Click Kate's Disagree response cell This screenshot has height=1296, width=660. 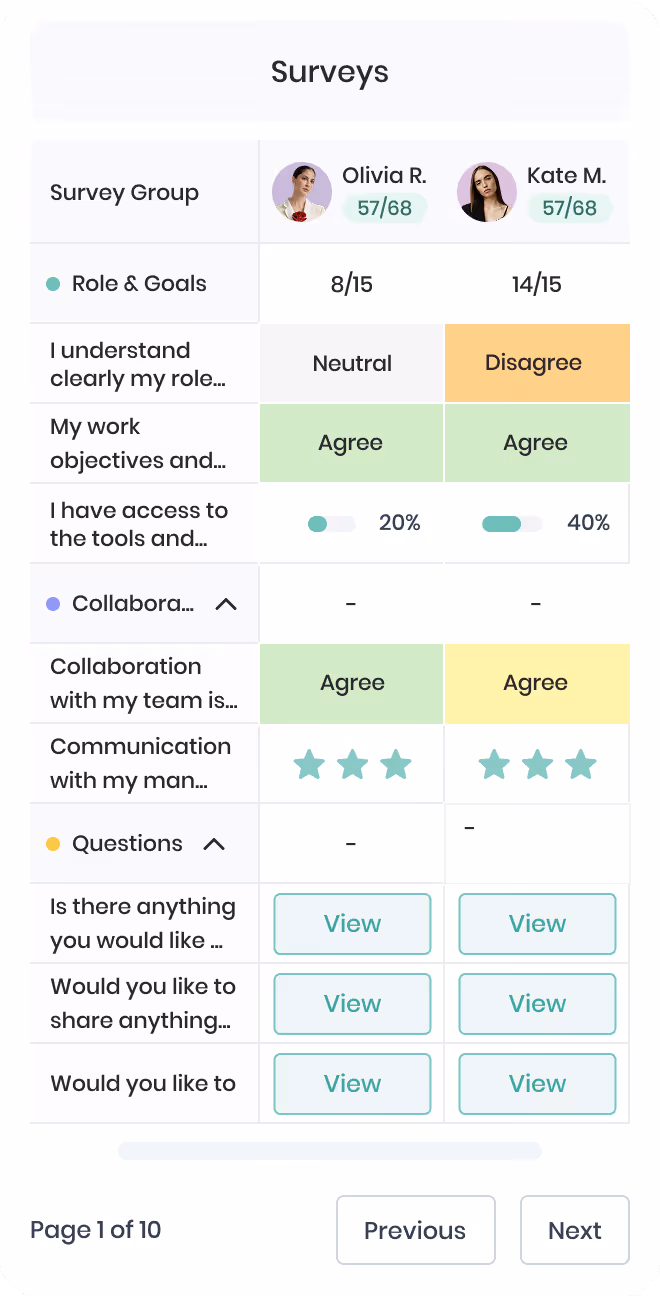[x=537, y=363]
